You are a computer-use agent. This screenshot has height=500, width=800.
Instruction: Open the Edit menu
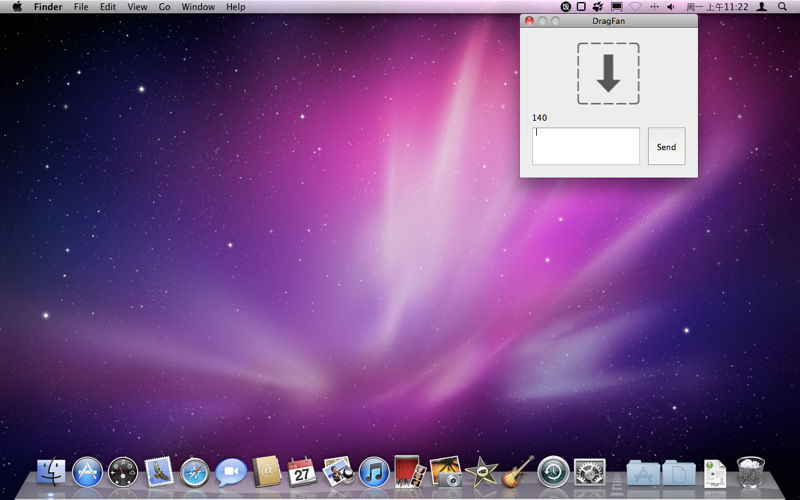click(x=108, y=7)
